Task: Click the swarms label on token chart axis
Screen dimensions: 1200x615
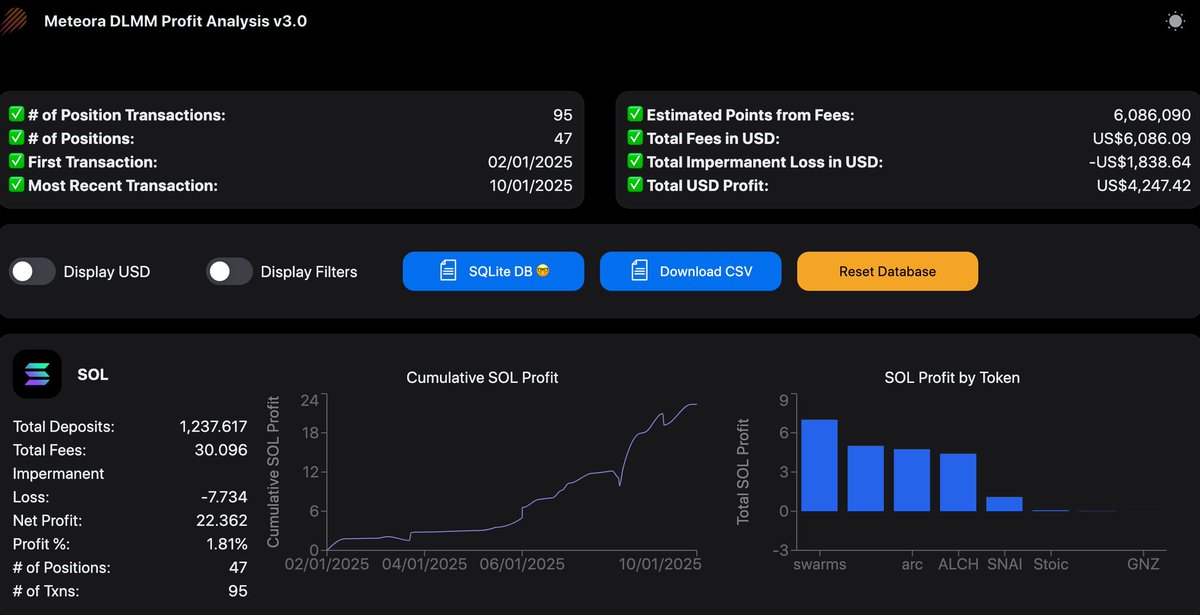Action: pyautogui.click(x=819, y=564)
